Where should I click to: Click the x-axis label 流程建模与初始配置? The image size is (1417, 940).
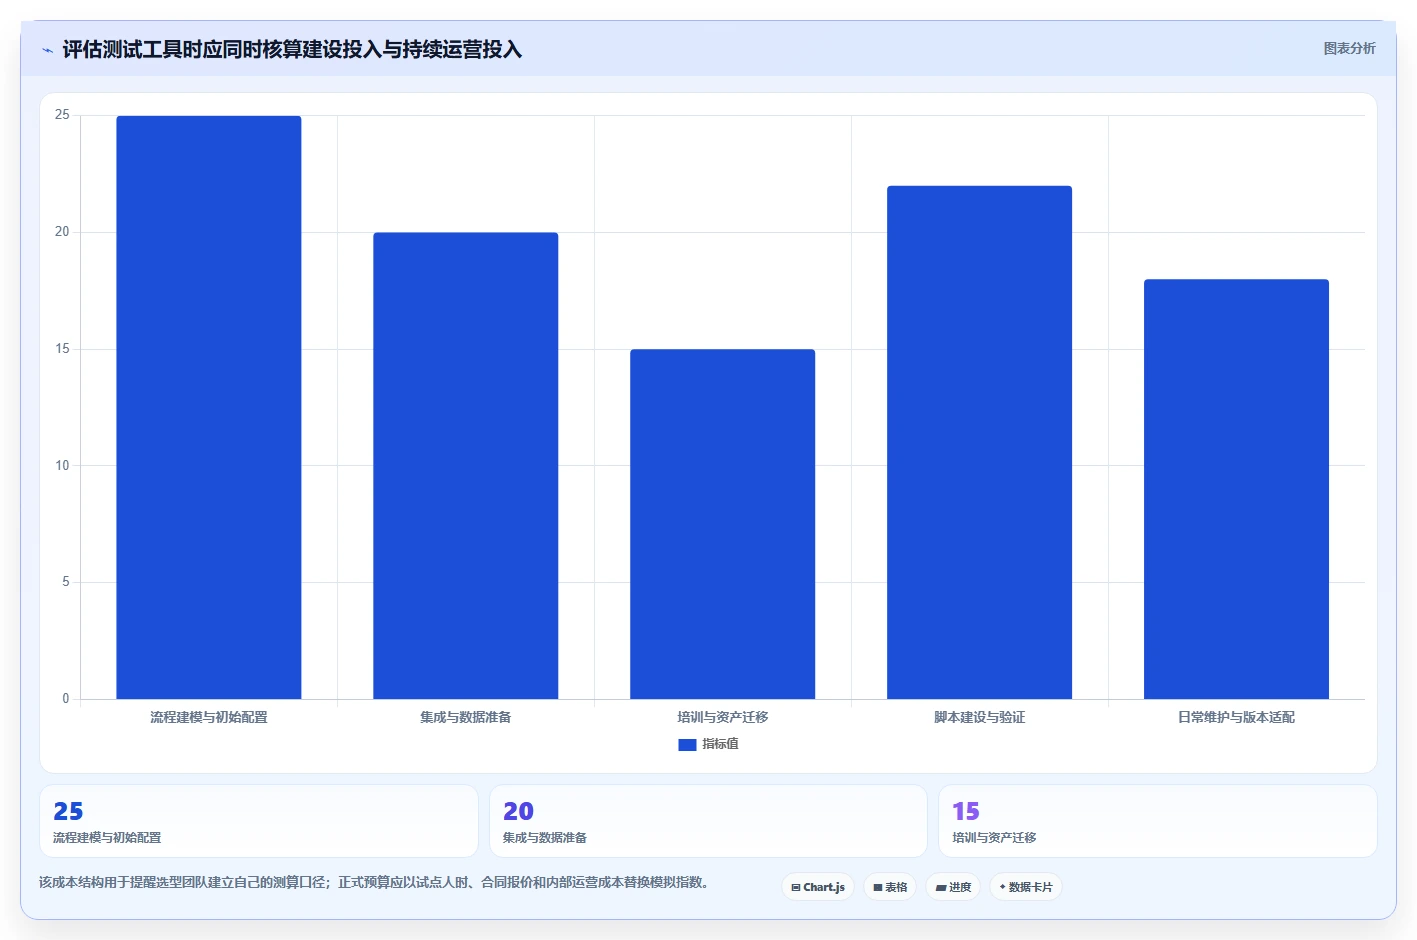(x=209, y=717)
